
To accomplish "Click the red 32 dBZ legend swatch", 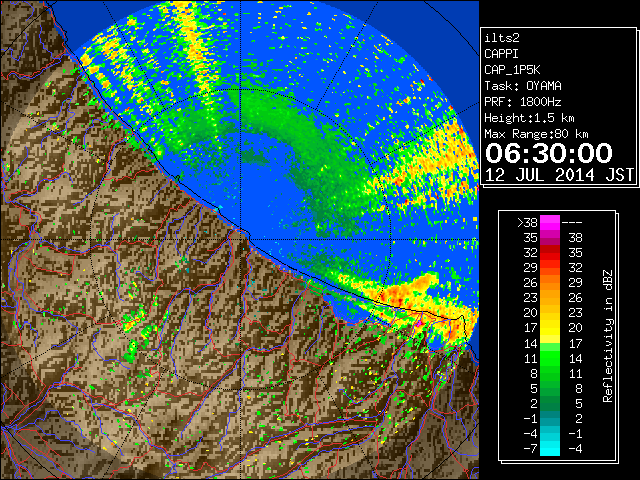I will [x=550, y=253].
